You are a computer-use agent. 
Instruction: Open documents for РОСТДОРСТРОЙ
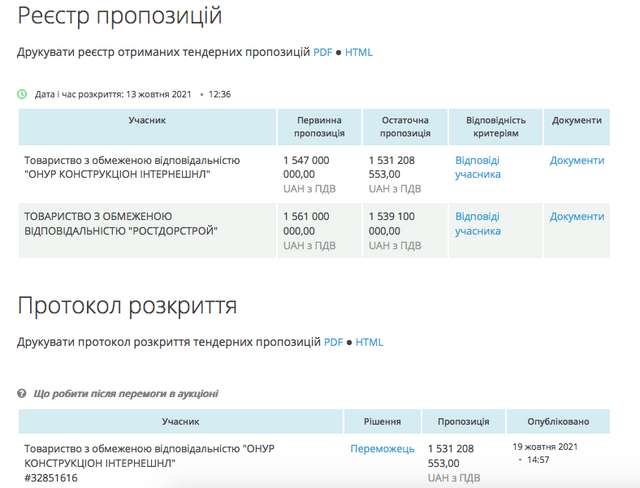tap(577, 216)
